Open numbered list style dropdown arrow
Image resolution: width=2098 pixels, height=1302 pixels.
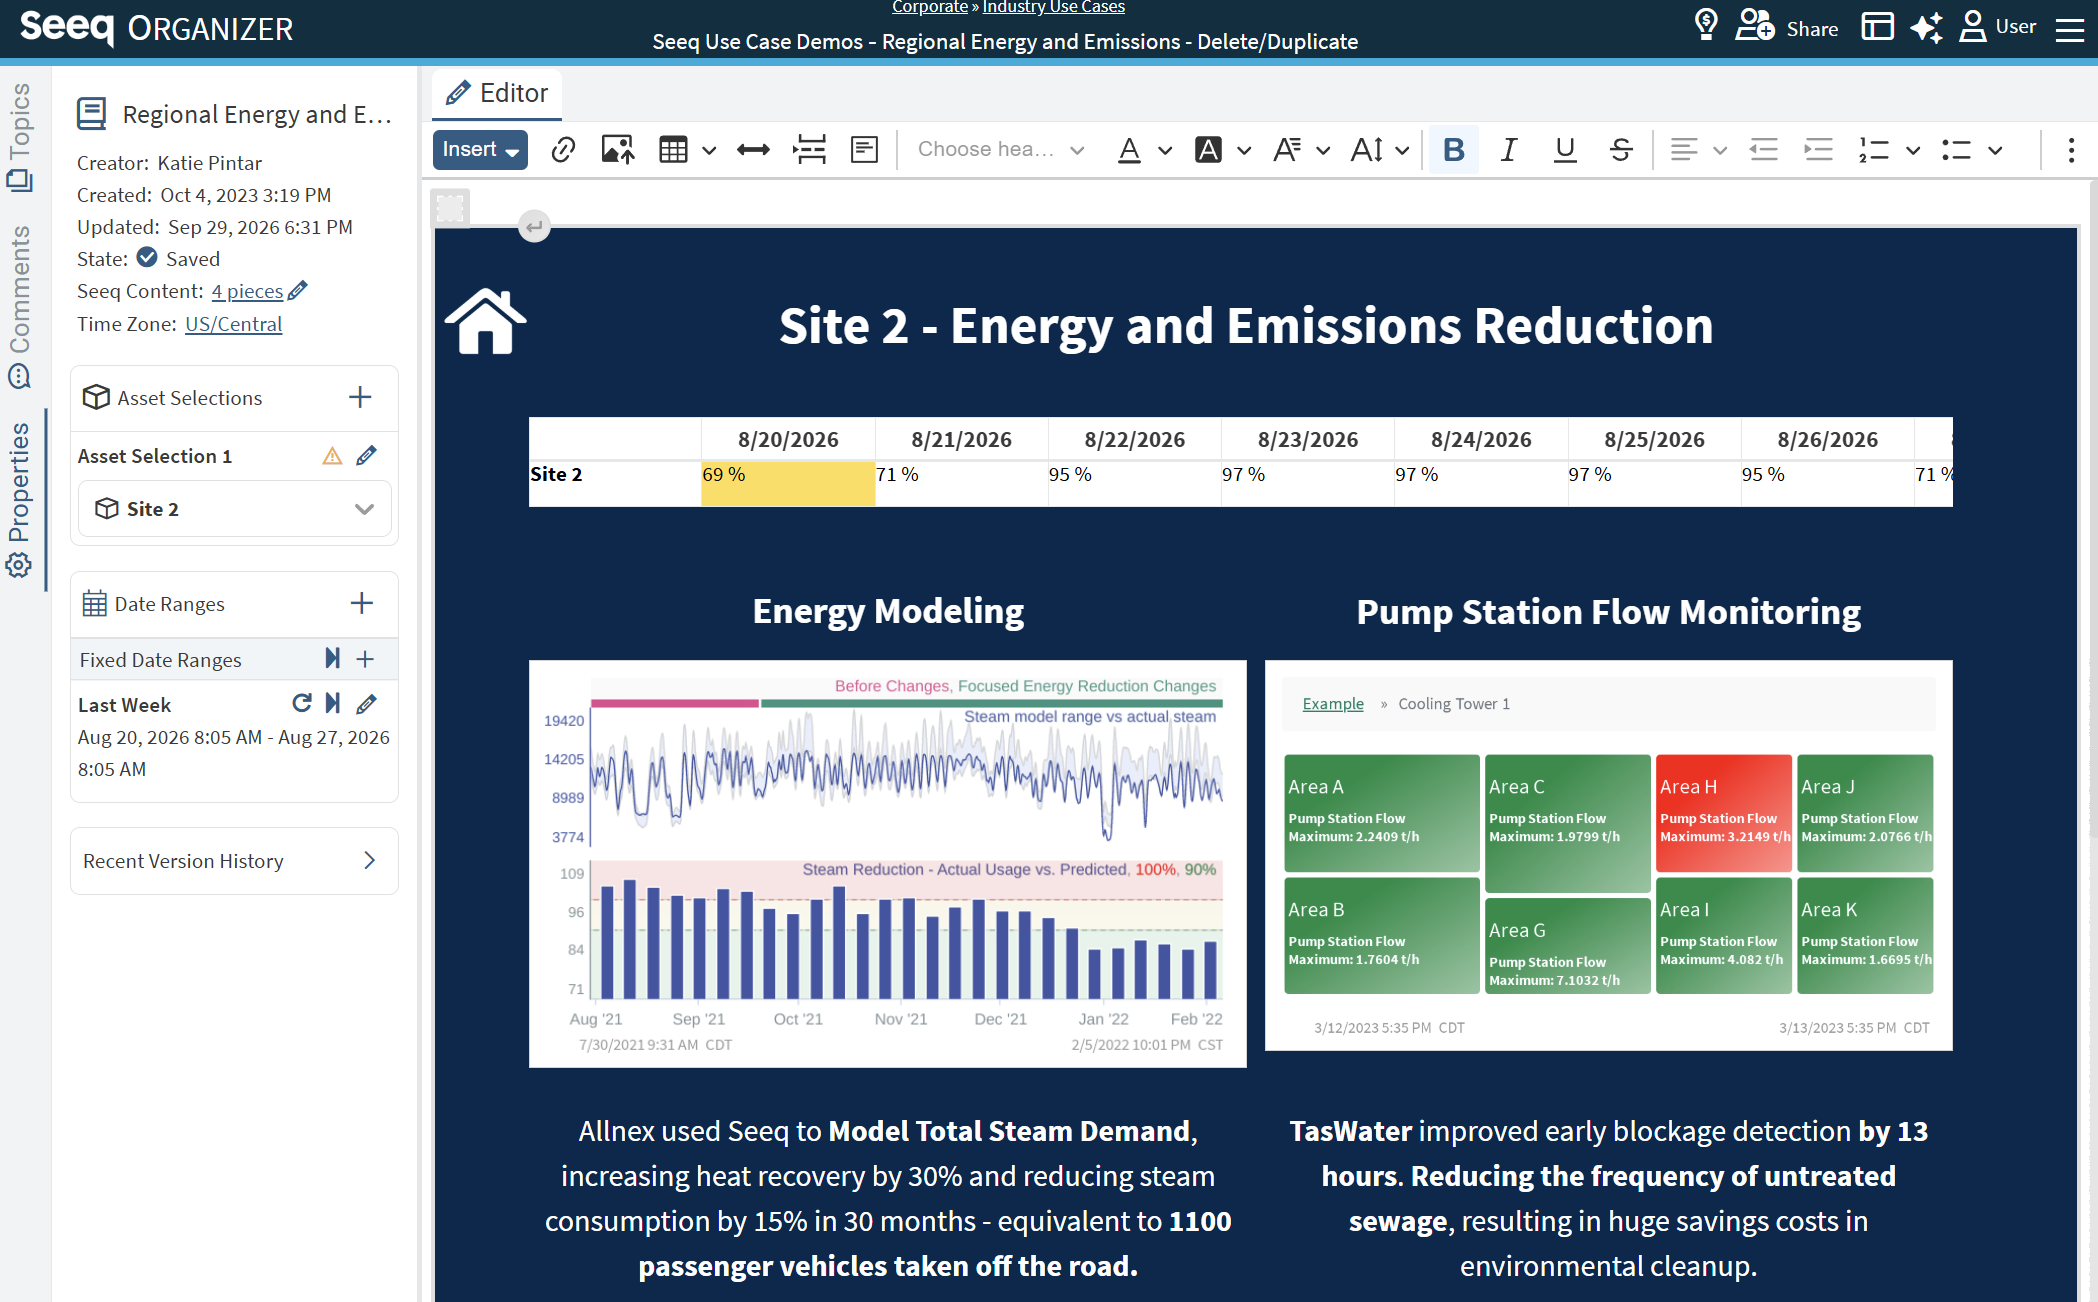[1913, 151]
